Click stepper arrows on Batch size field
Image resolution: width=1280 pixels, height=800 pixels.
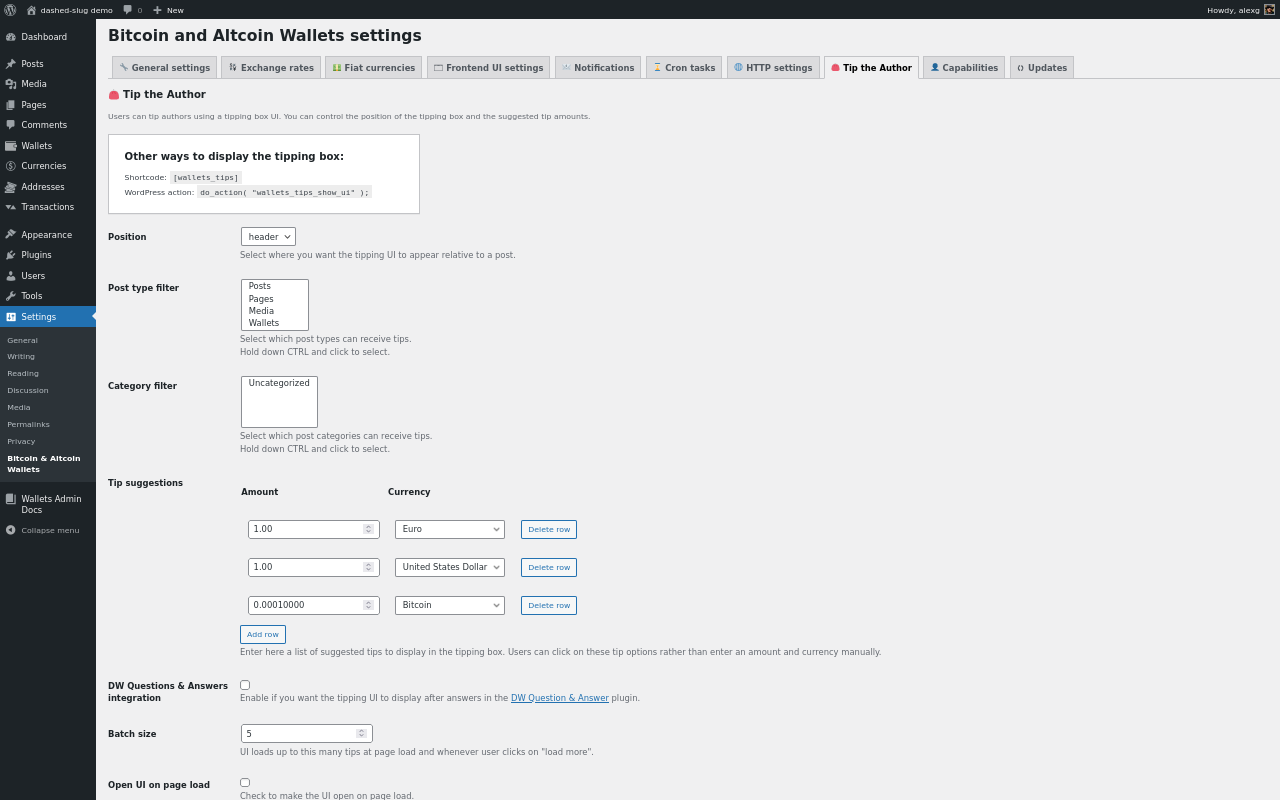(x=361, y=733)
